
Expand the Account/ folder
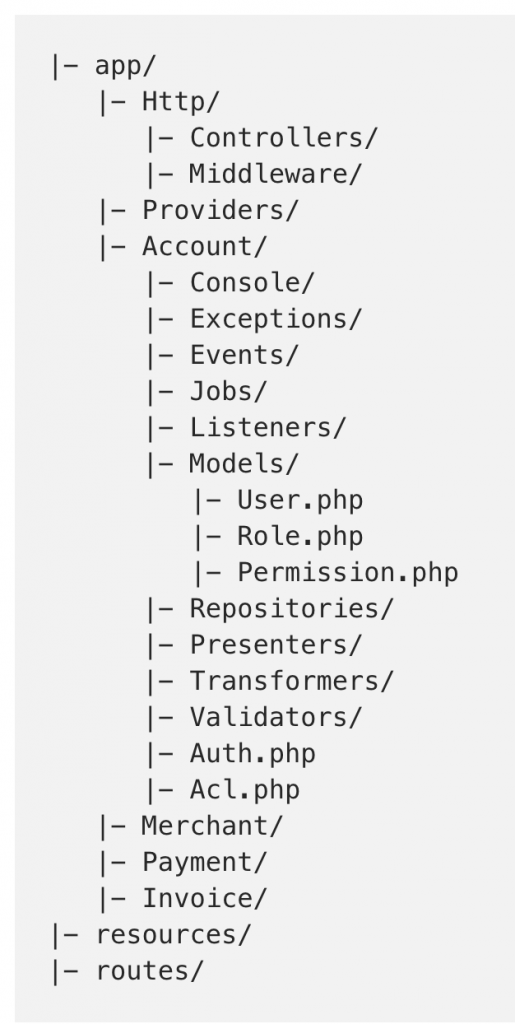(204, 247)
